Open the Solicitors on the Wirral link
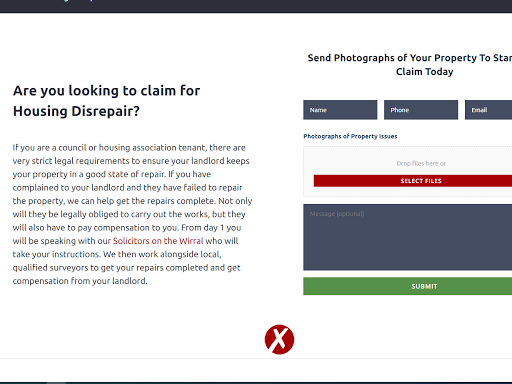 coord(158,241)
